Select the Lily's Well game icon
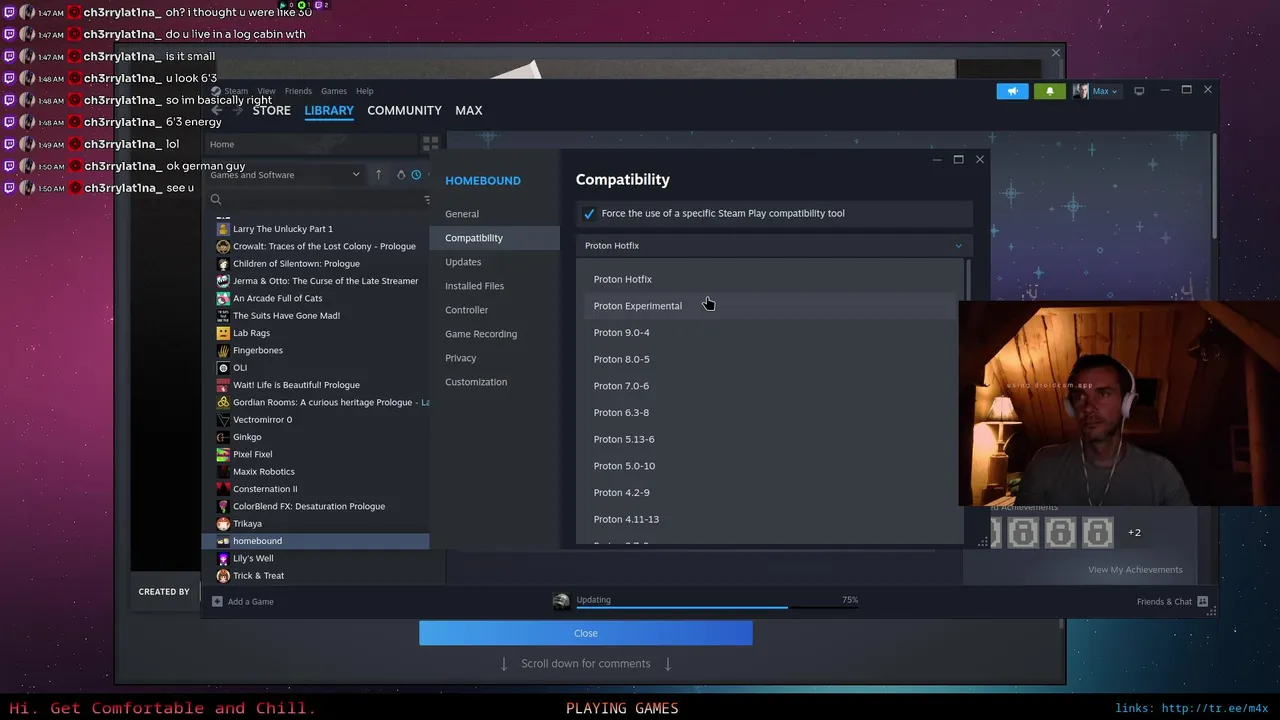Screen dimensions: 1280x720 (223, 558)
